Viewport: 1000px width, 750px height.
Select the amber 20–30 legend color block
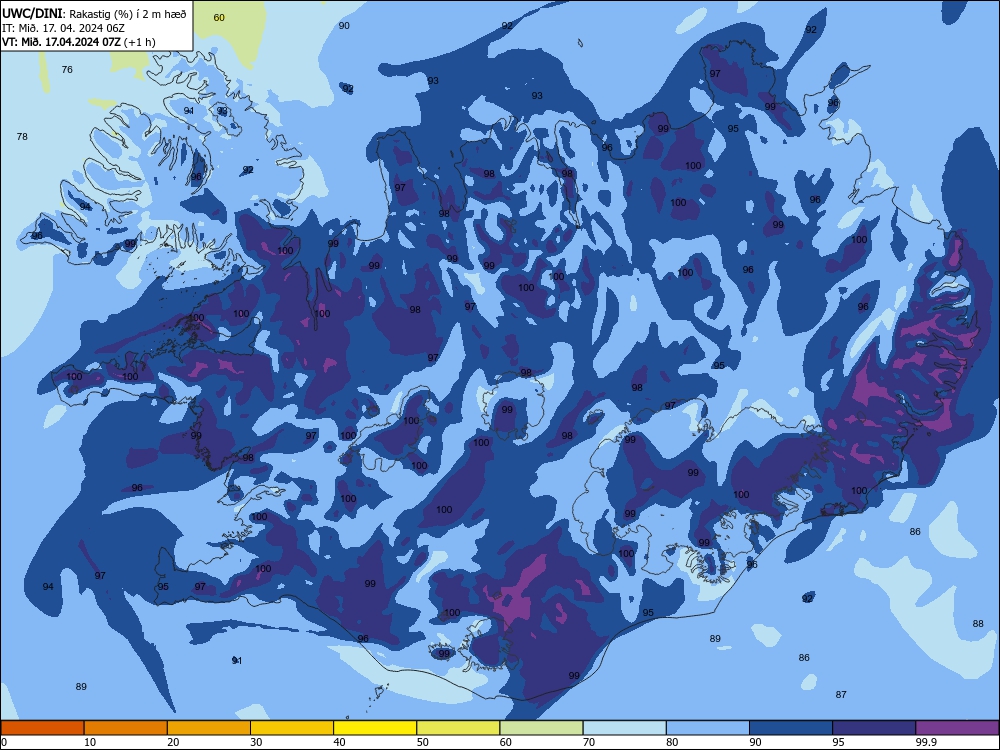[x=209, y=728]
